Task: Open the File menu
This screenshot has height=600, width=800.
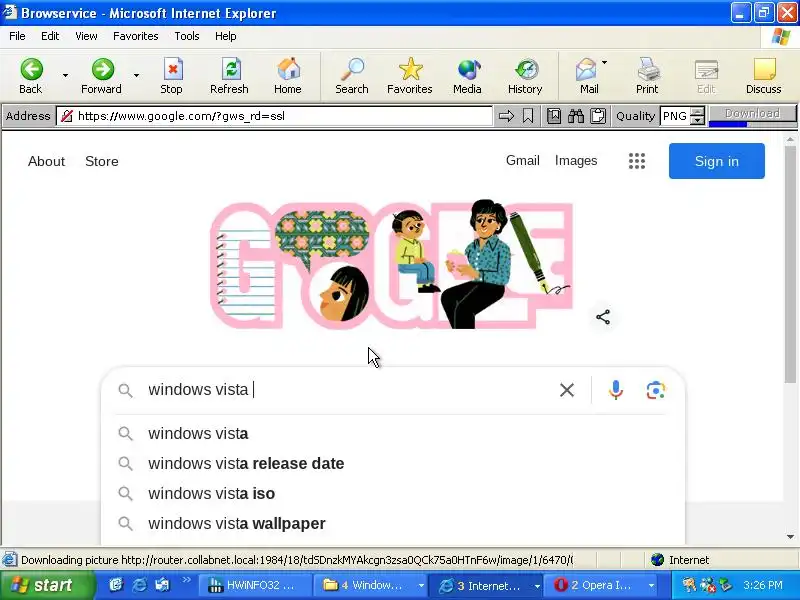Action: coord(17,36)
